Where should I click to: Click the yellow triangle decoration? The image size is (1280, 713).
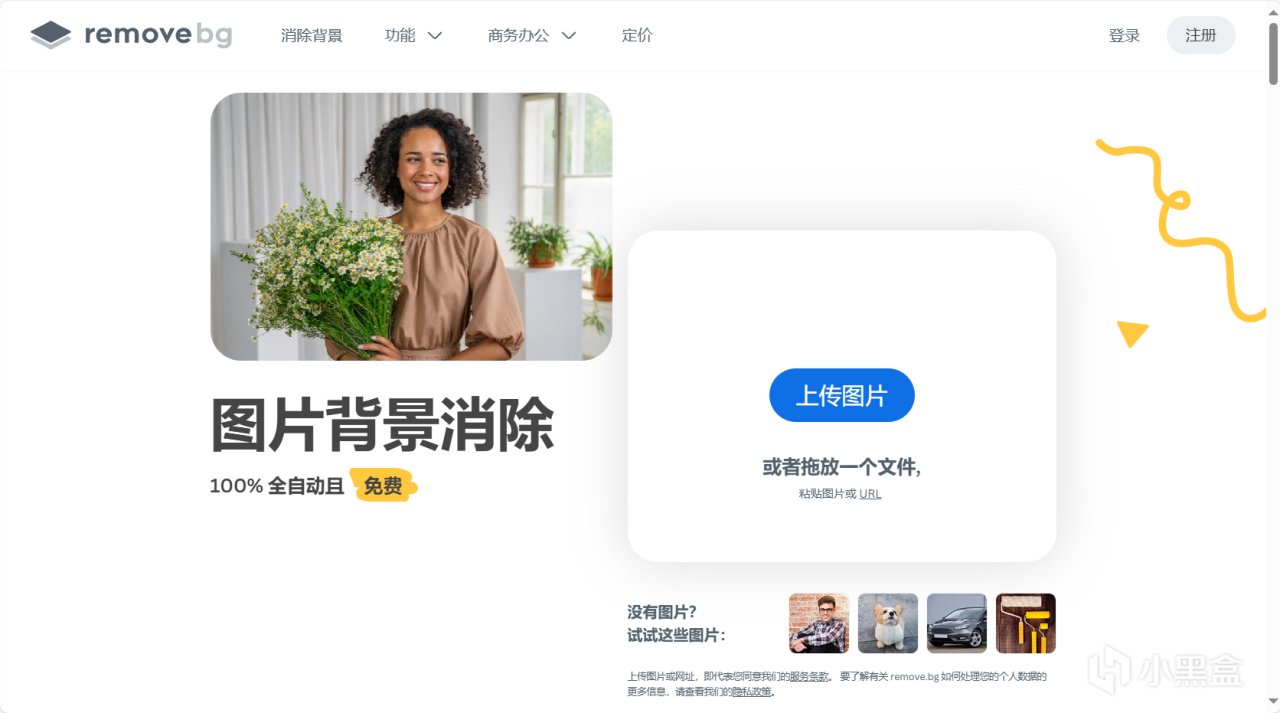pyautogui.click(x=1132, y=333)
